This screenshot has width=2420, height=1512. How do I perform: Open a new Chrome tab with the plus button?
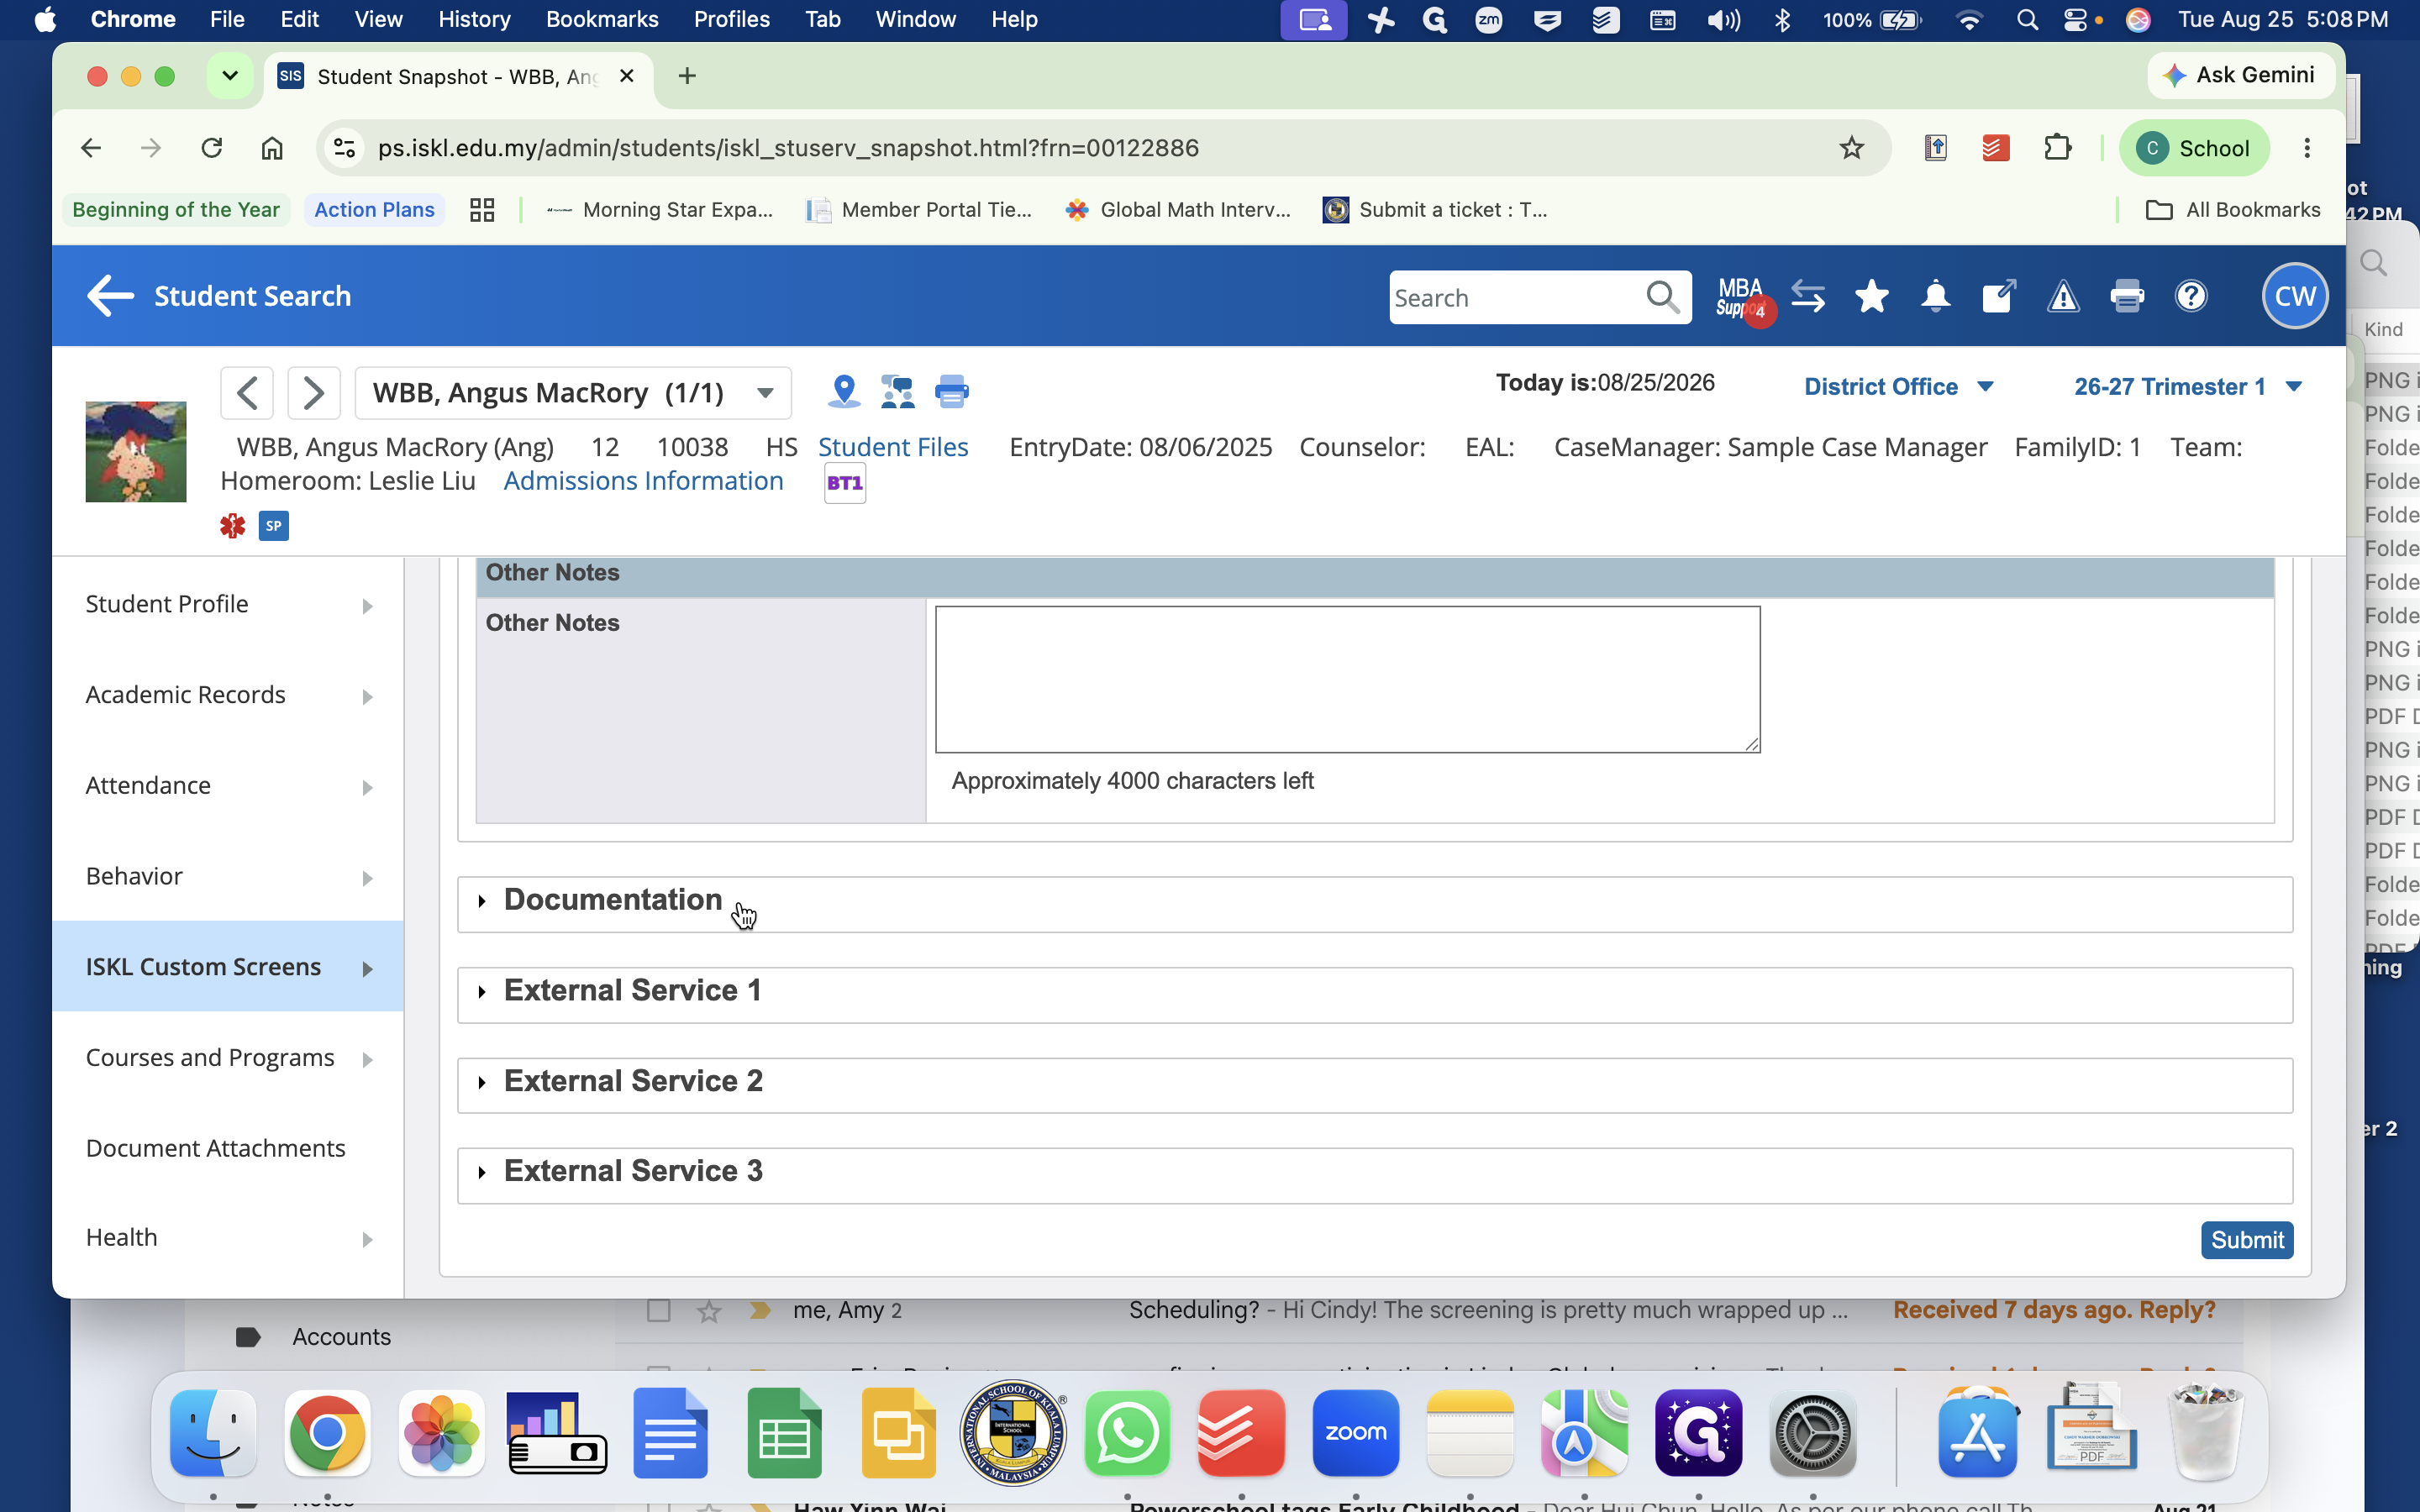(x=687, y=76)
